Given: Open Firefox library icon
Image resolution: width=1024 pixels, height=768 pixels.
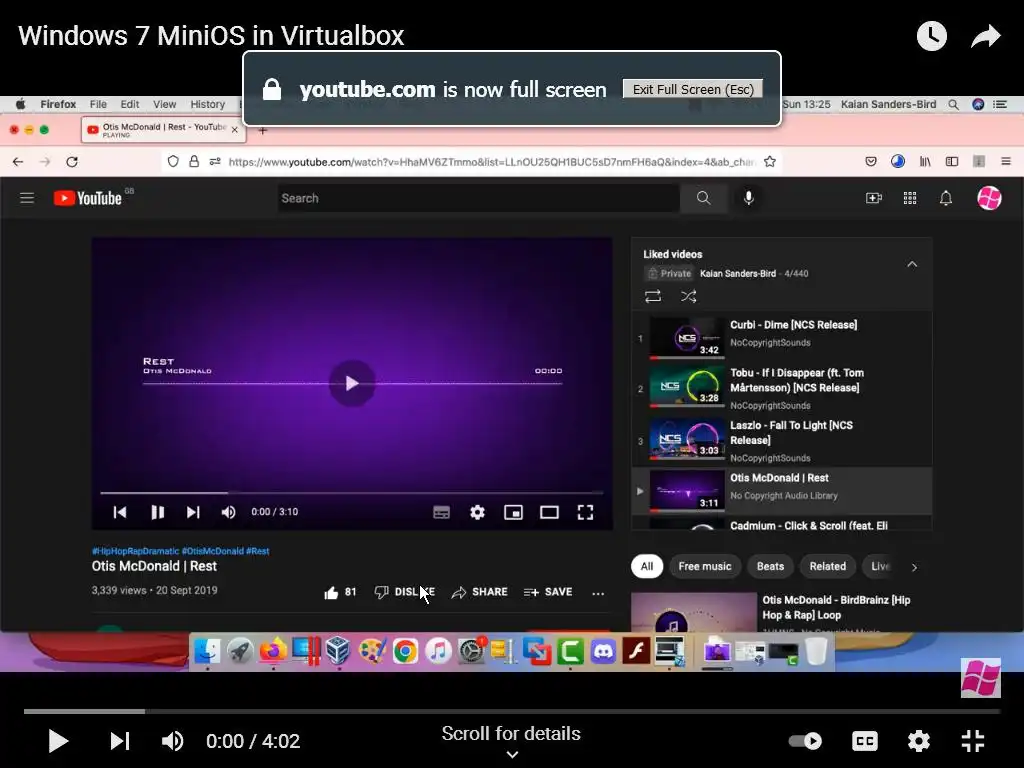Looking at the screenshot, I should 925,161.
